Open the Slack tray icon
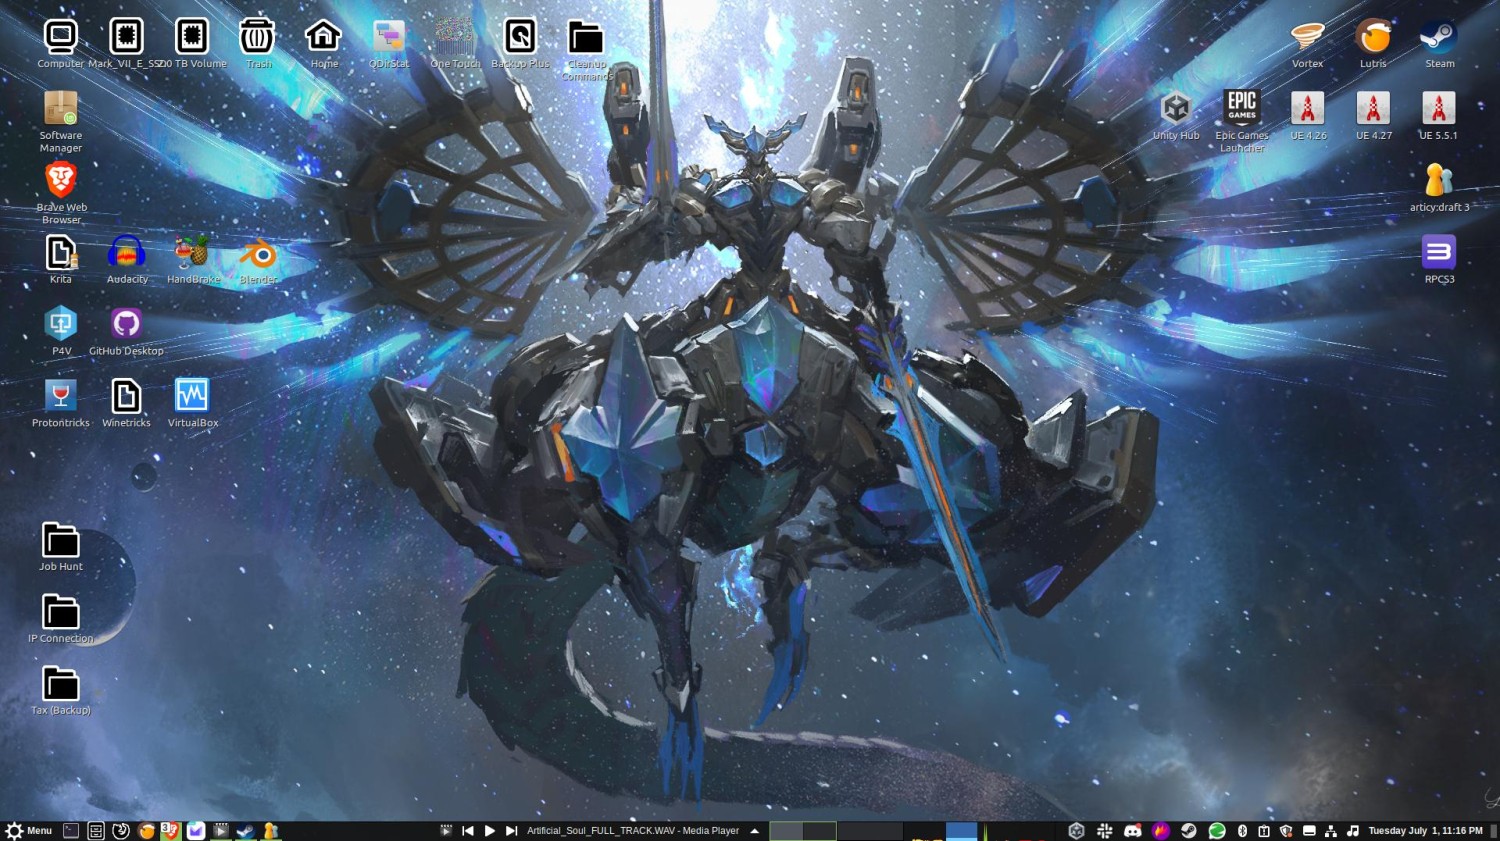Viewport: 1500px width, 841px height. pyautogui.click(x=1105, y=831)
